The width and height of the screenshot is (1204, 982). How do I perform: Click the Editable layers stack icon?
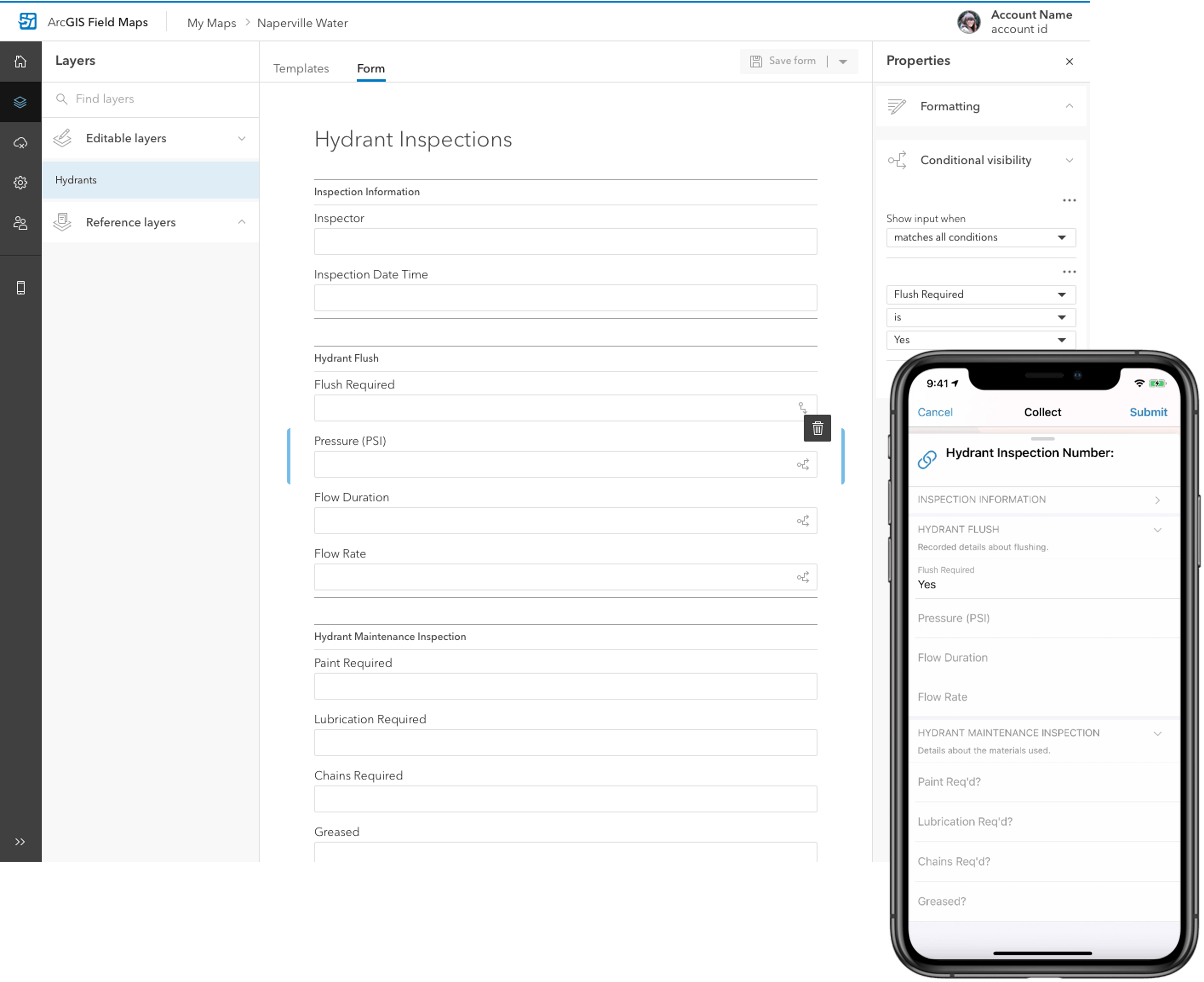click(63, 138)
